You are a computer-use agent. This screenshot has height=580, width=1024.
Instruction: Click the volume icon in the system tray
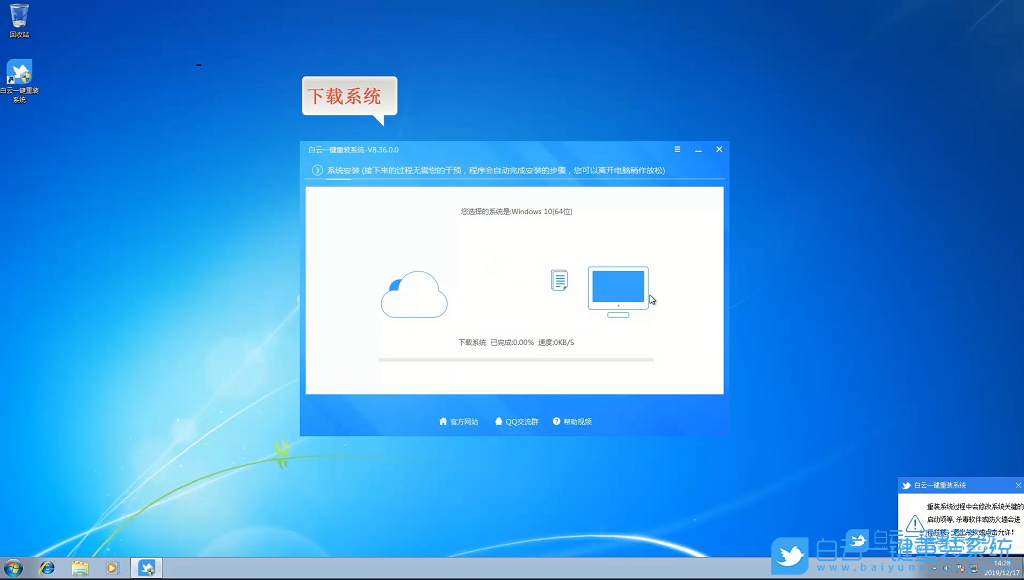[947, 567]
